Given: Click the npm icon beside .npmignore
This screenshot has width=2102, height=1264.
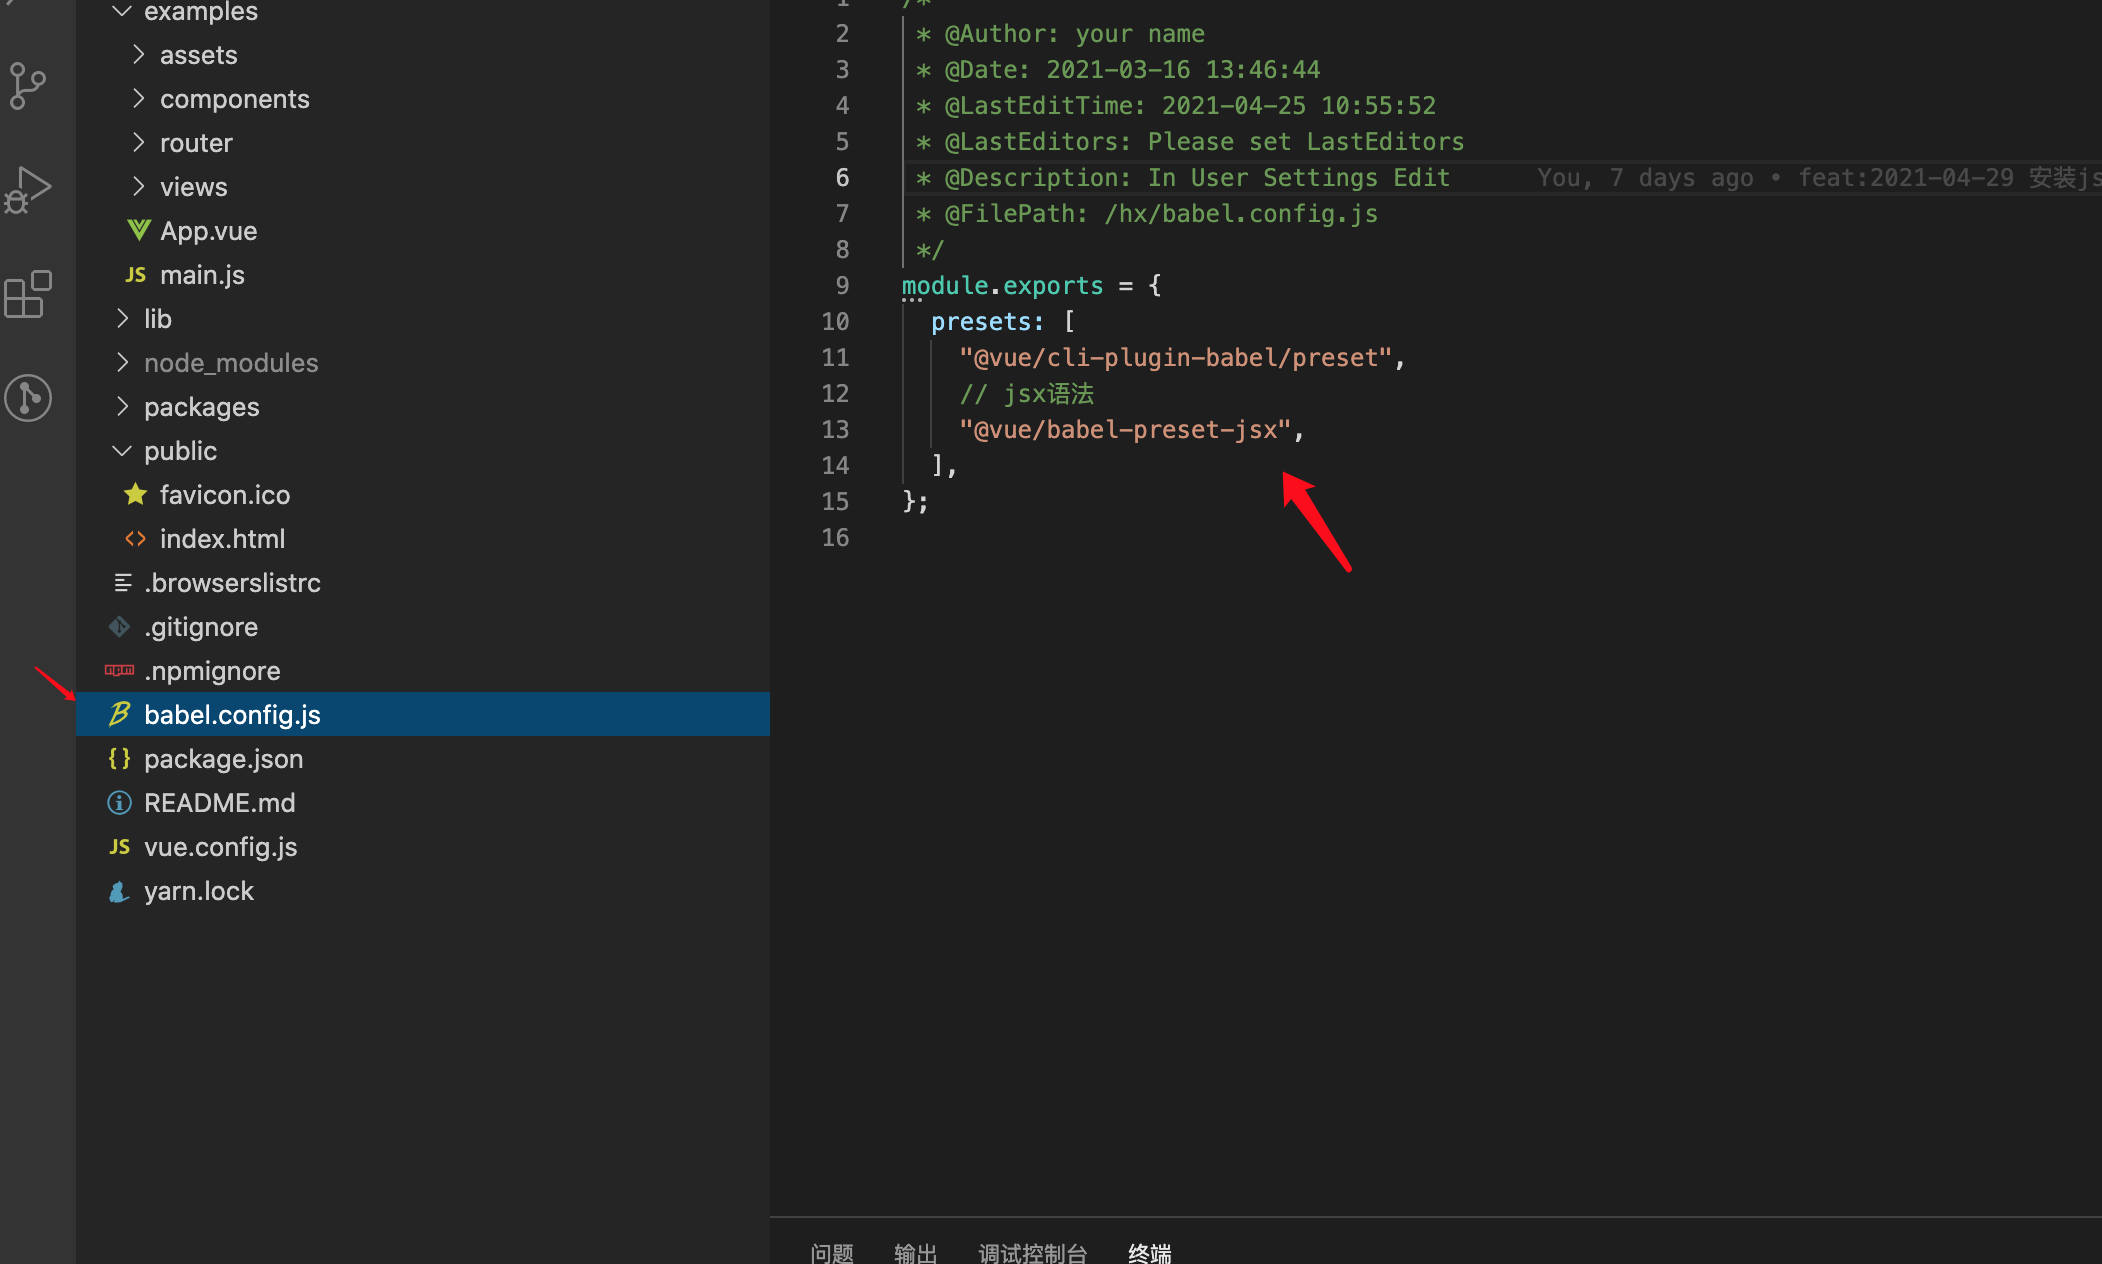Looking at the screenshot, I should point(119,670).
